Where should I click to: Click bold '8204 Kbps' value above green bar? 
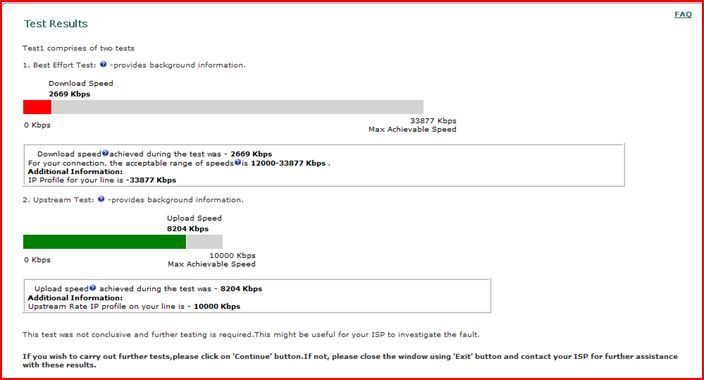coord(188,229)
